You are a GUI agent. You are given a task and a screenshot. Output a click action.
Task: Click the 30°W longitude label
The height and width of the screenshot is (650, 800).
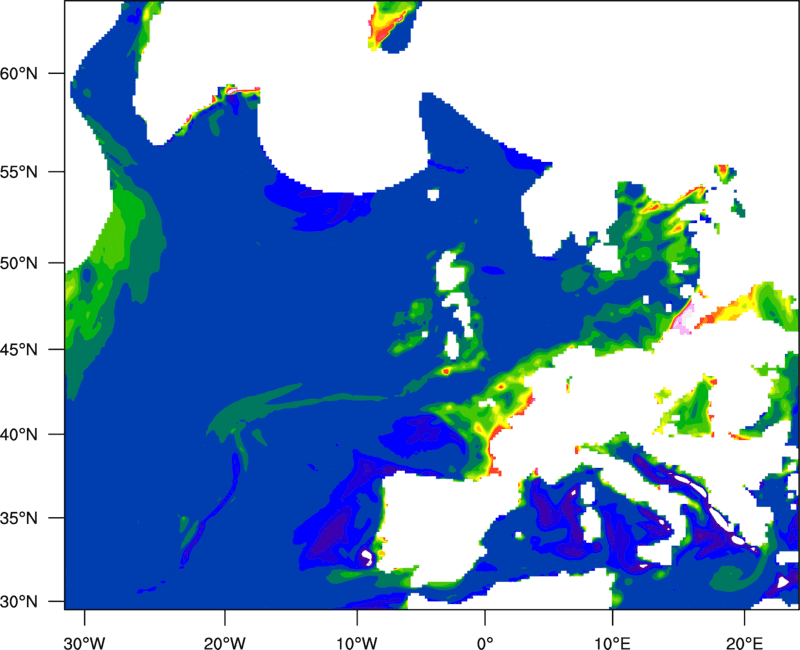point(85,643)
